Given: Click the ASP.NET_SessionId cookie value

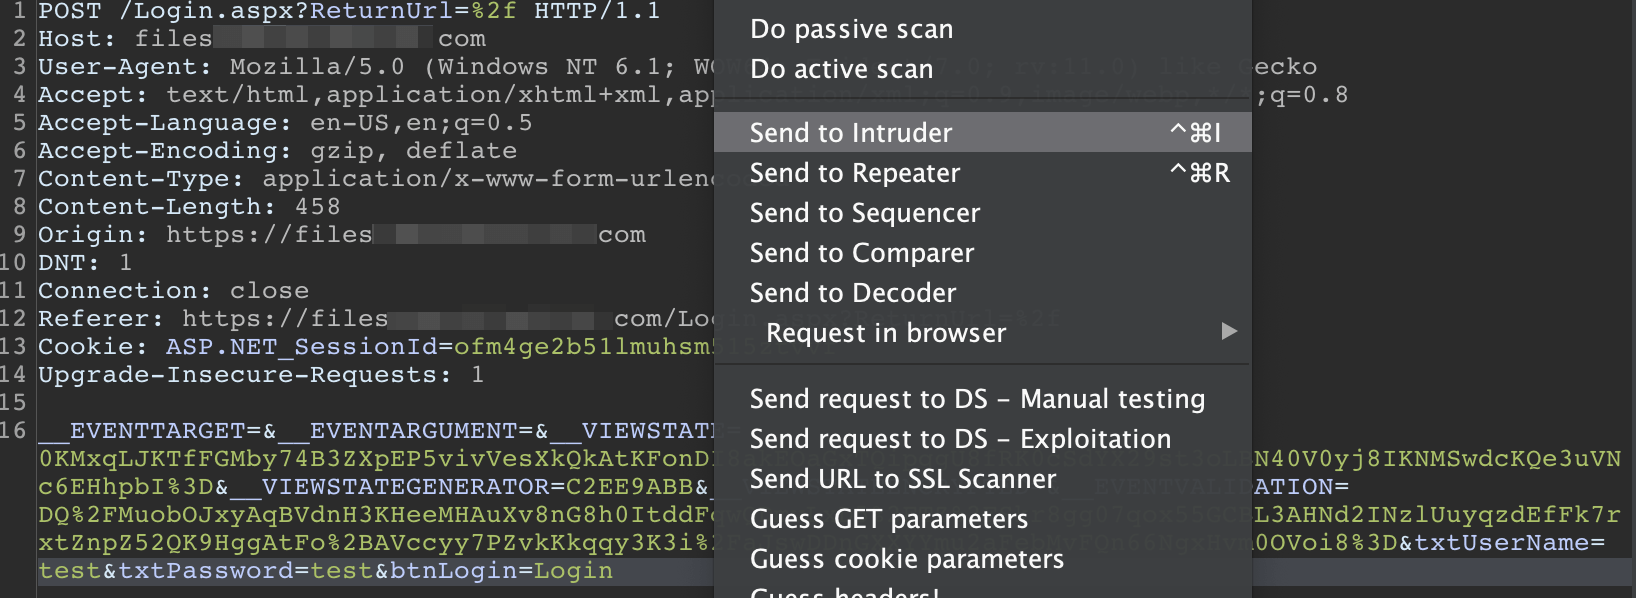Looking at the screenshot, I should (583, 347).
